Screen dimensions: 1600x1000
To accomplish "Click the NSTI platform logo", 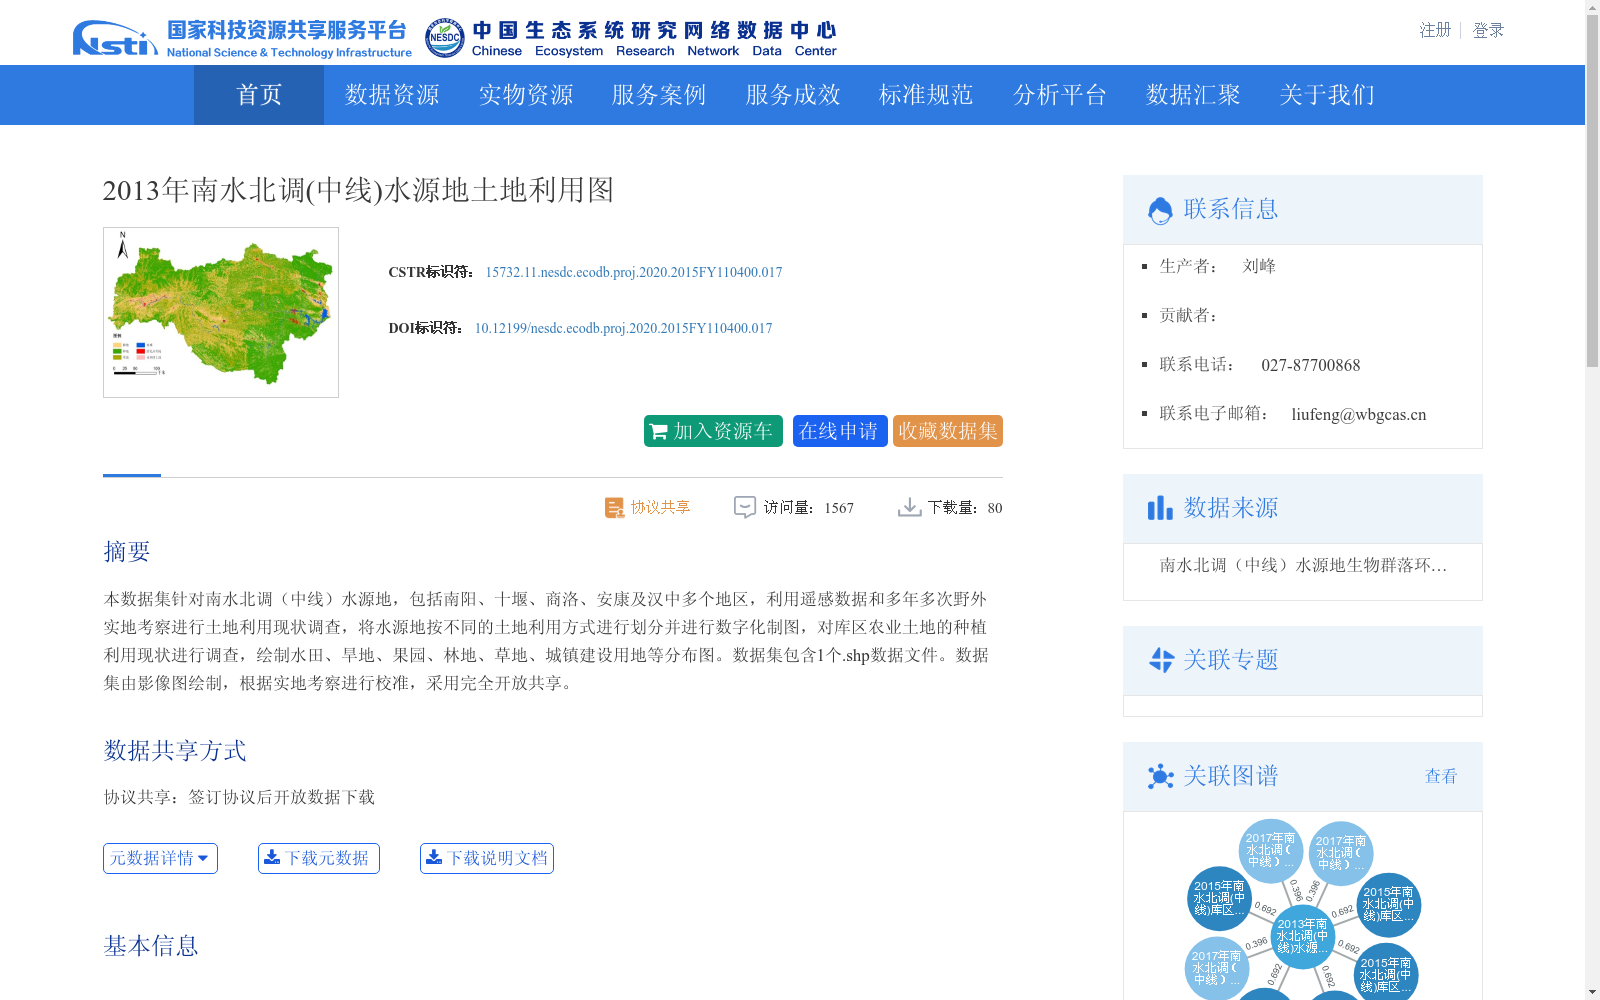I will point(242,39).
